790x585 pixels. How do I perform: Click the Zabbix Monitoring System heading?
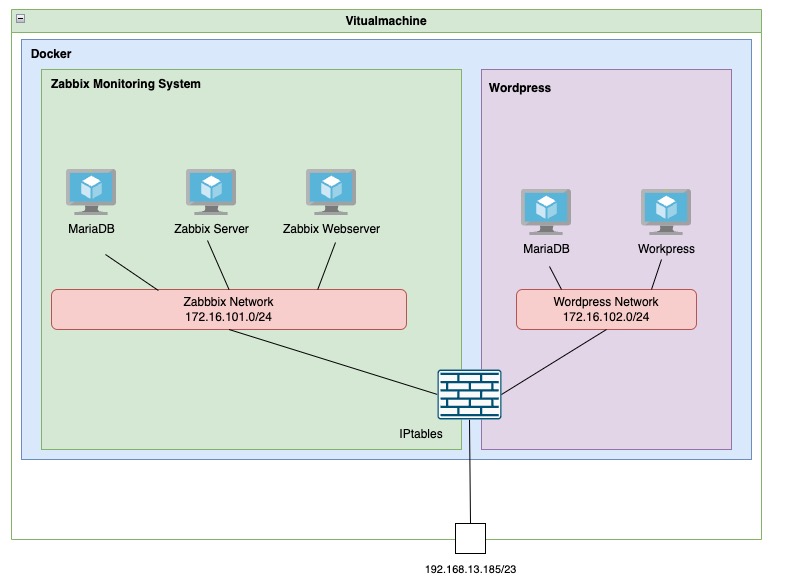pos(125,84)
